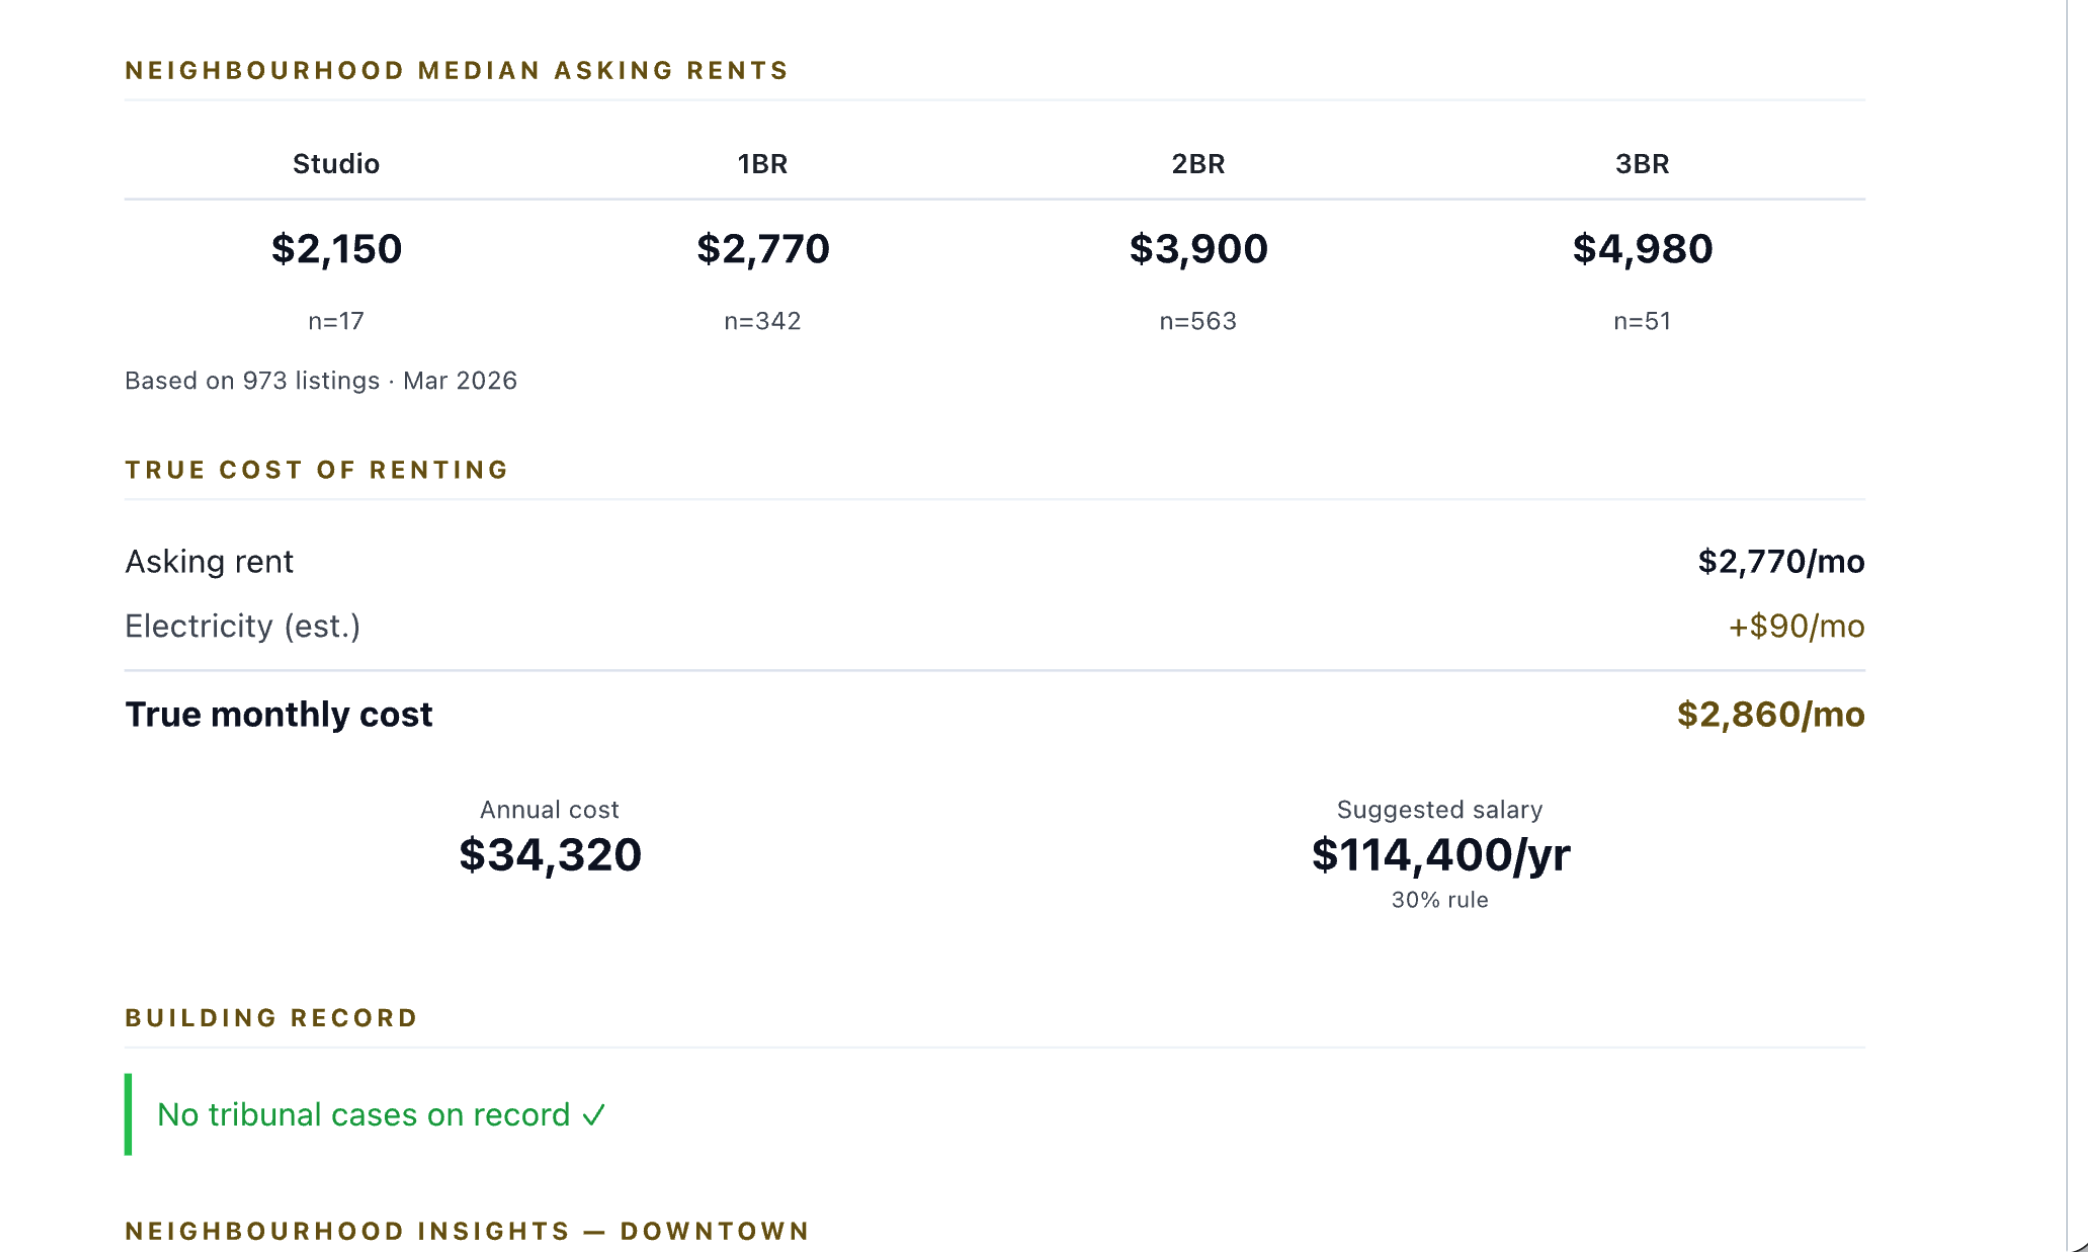Select the 2BR column header
The width and height of the screenshot is (2088, 1252).
(x=1198, y=164)
